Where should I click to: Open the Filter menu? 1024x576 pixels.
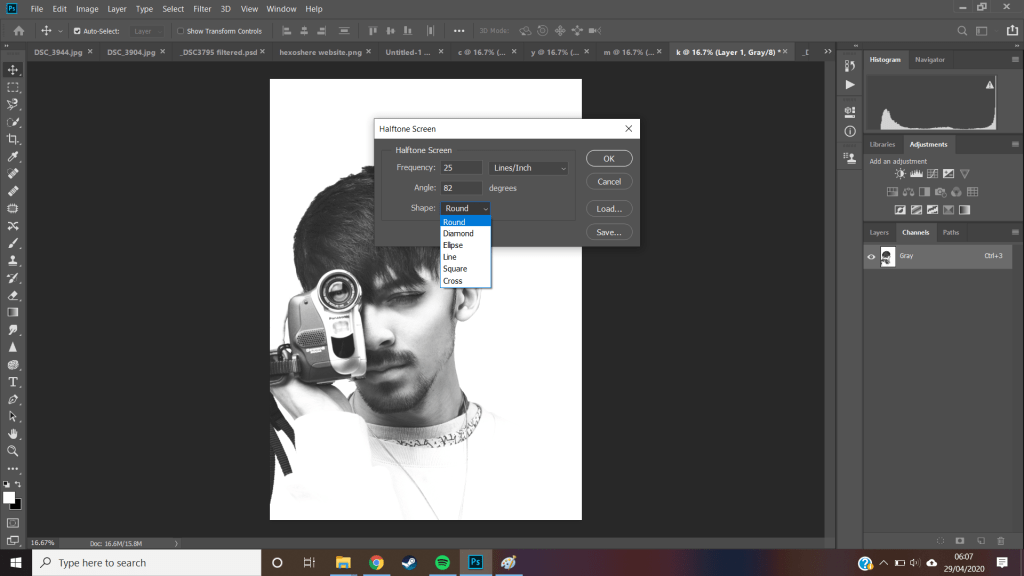[x=202, y=9]
